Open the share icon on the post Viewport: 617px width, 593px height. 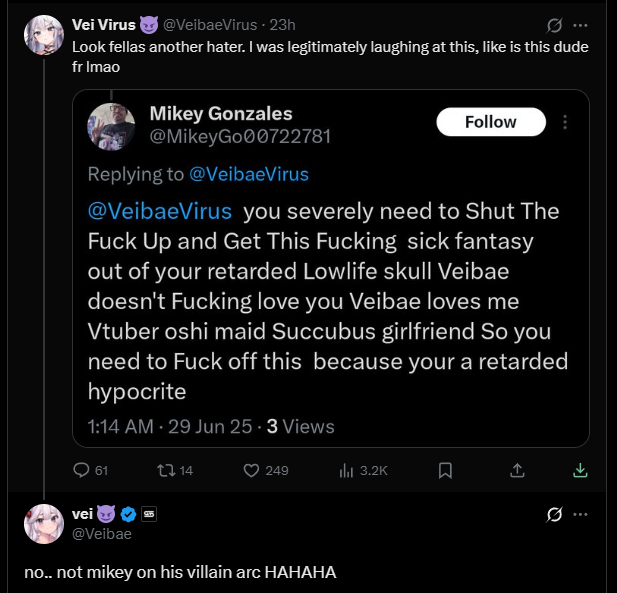517,469
